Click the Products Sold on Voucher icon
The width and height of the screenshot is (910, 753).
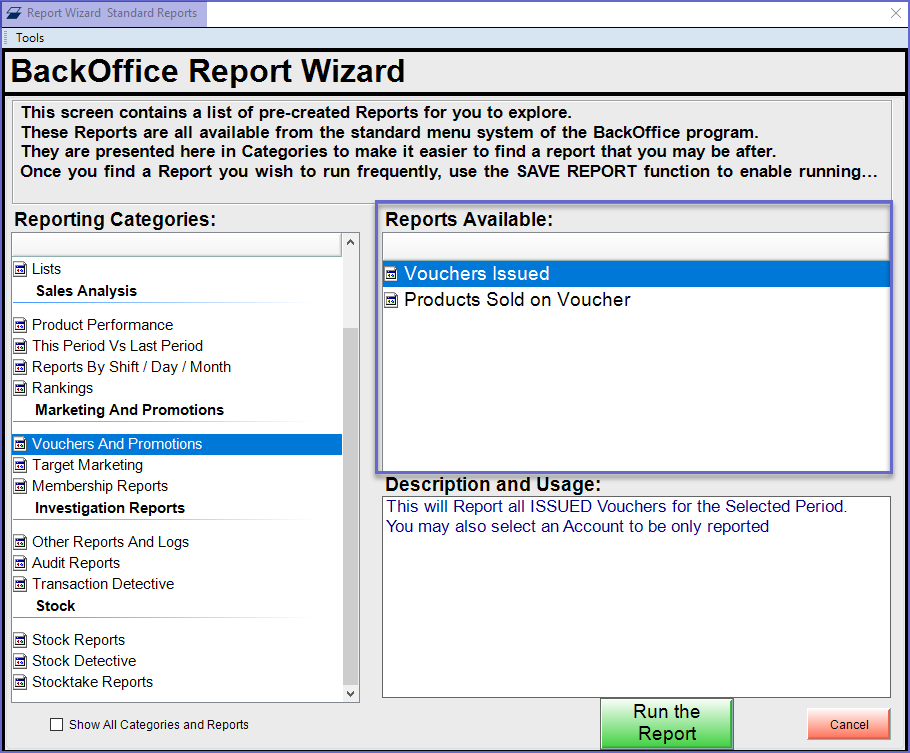click(x=392, y=300)
